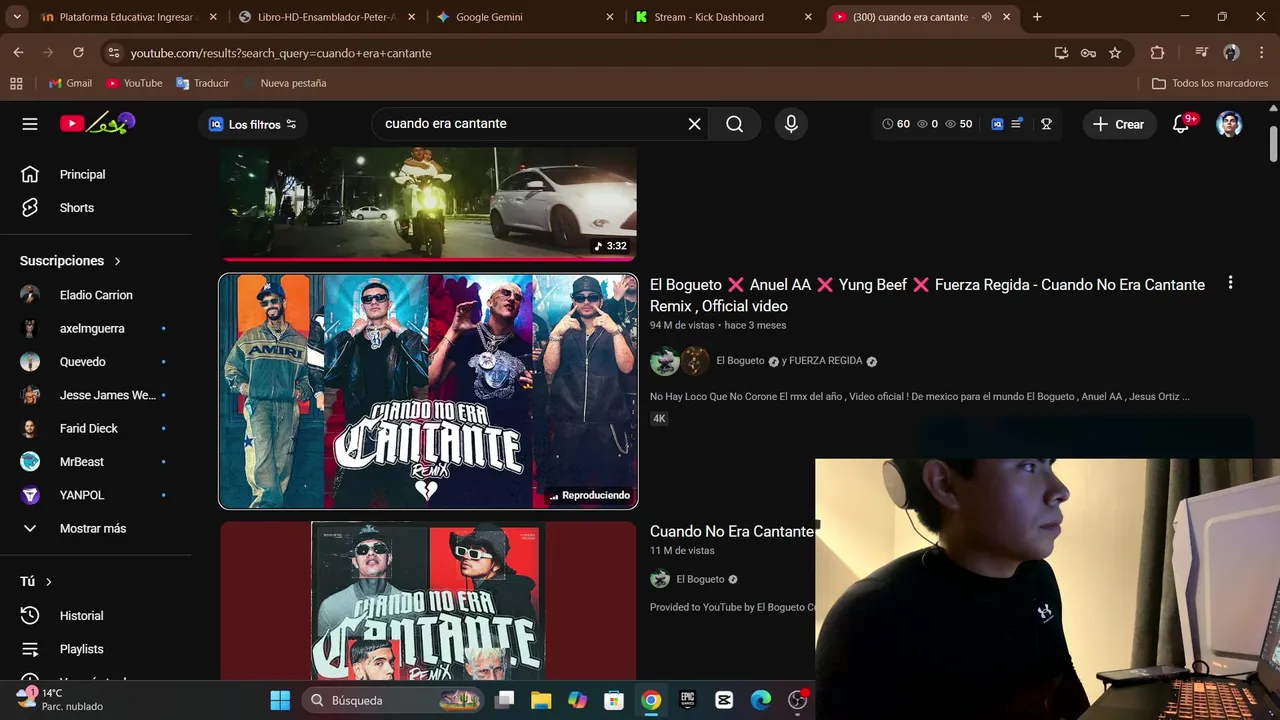Start voice search with the microphone
Image resolution: width=1280 pixels, height=720 pixels.
click(791, 124)
